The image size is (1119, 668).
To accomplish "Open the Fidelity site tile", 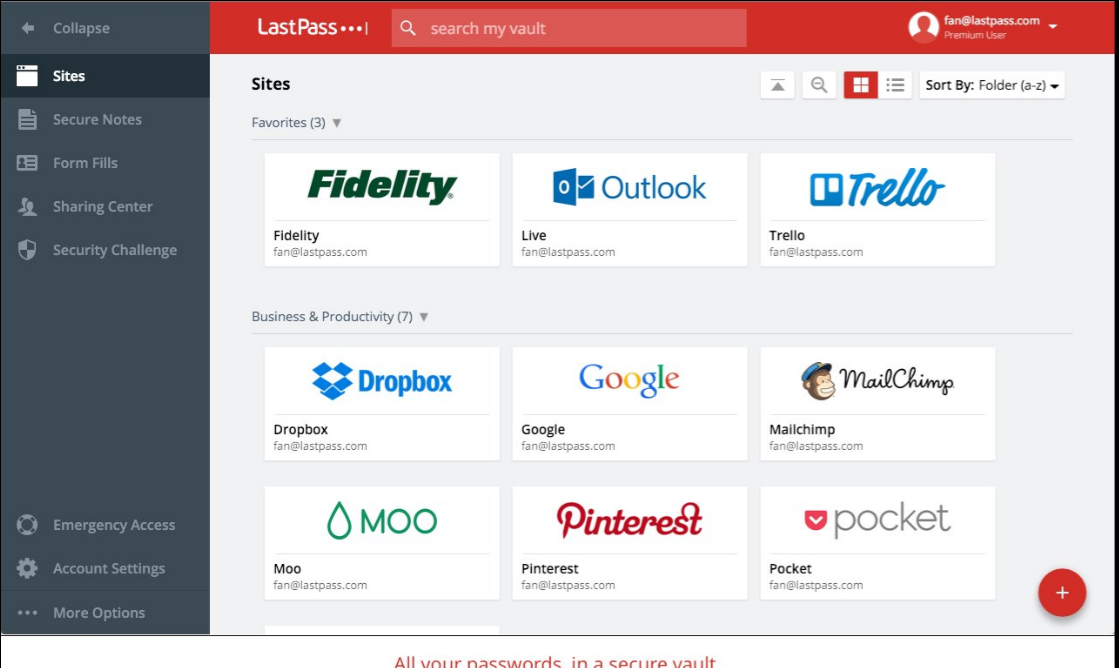I will pyautogui.click(x=382, y=210).
